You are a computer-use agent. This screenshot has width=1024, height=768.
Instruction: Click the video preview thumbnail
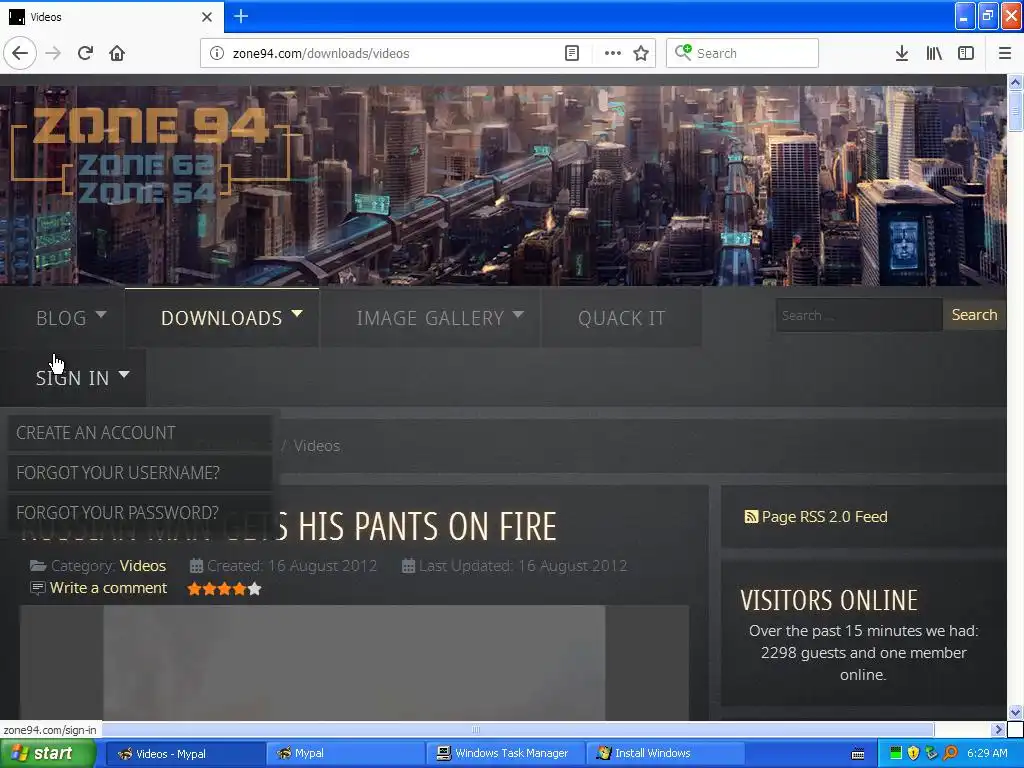pos(354,663)
